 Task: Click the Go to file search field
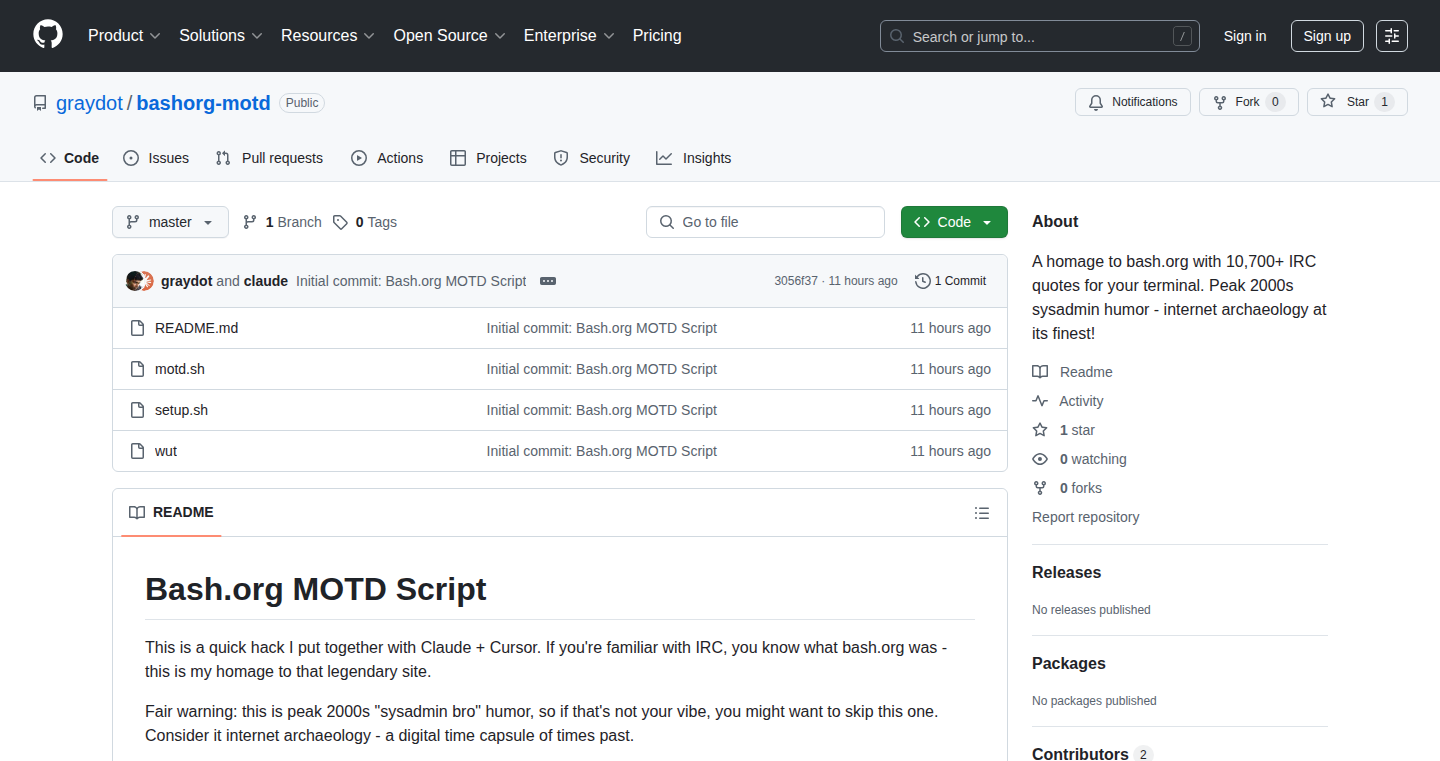pos(765,222)
